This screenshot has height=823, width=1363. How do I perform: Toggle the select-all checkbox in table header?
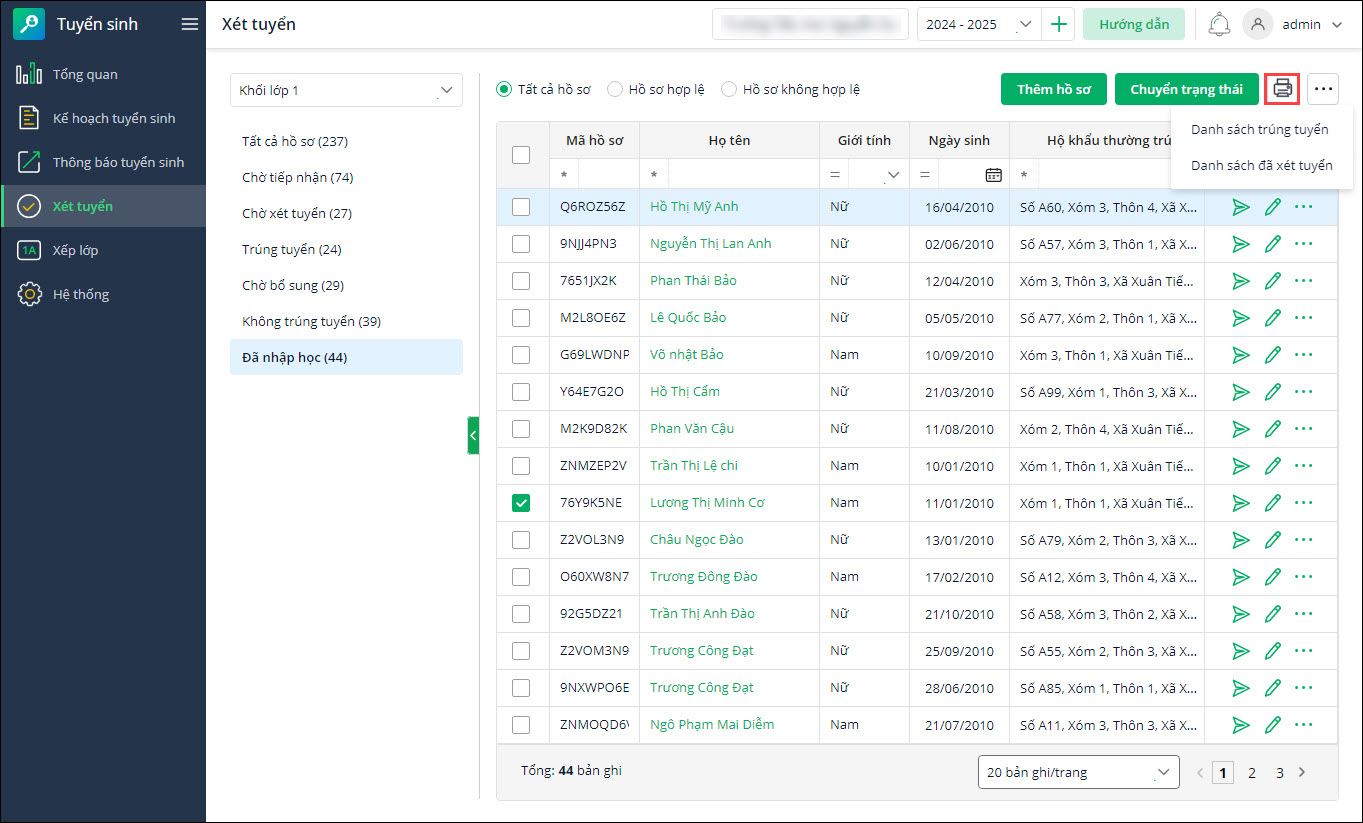521,155
